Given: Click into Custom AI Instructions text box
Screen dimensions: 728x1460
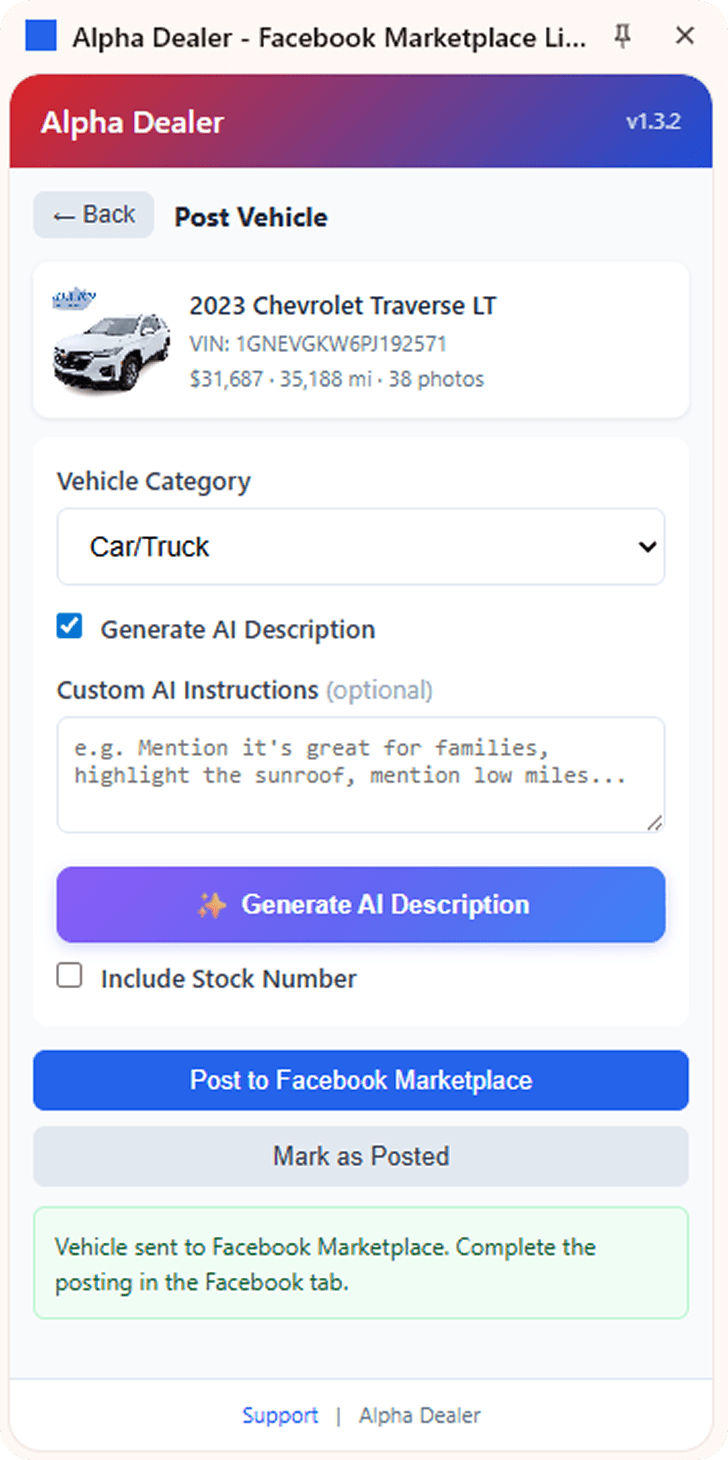Looking at the screenshot, I should click(361, 775).
